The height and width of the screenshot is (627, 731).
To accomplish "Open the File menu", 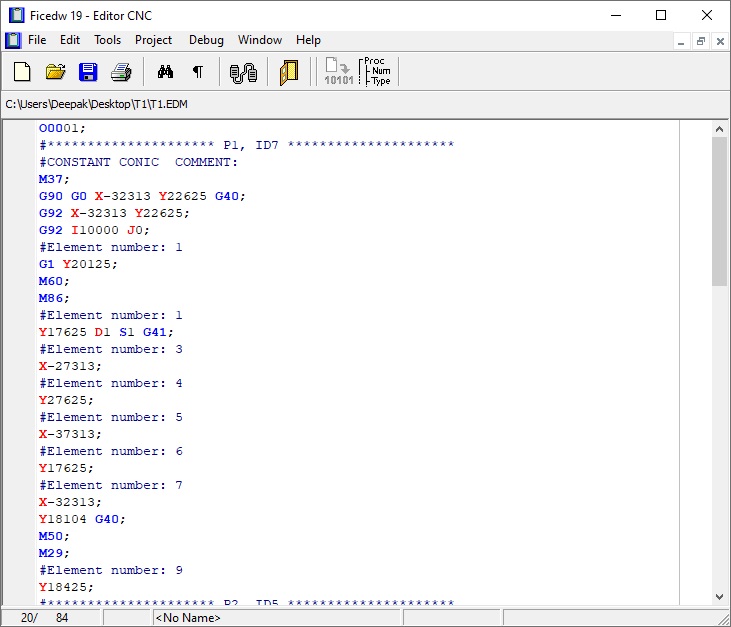I will (37, 40).
